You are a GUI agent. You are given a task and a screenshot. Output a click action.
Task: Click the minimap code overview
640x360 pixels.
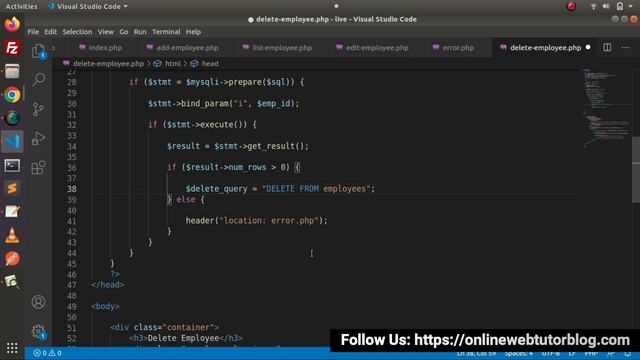point(606,110)
